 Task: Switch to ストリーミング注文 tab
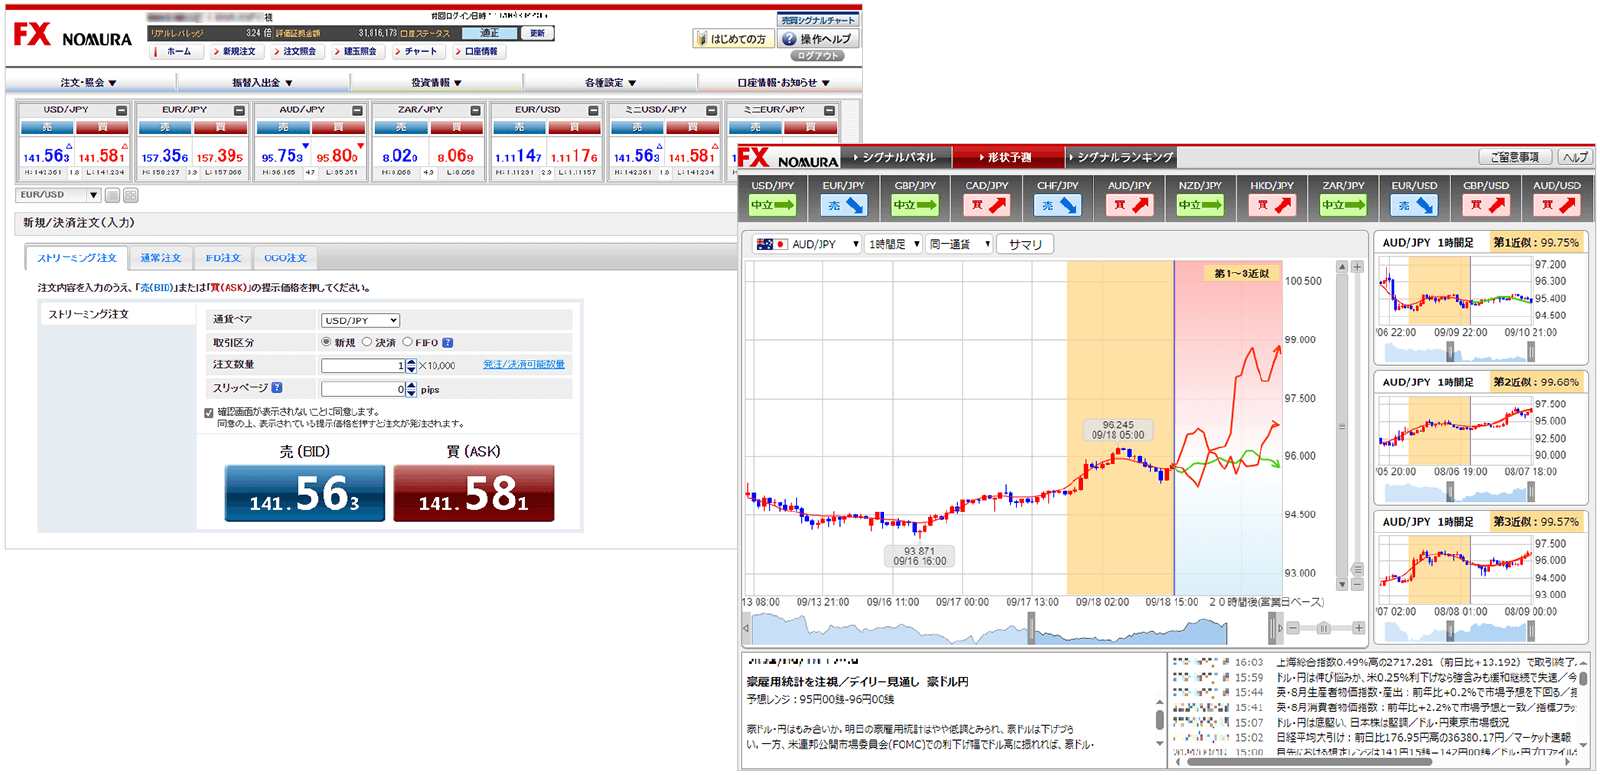point(77,258)
